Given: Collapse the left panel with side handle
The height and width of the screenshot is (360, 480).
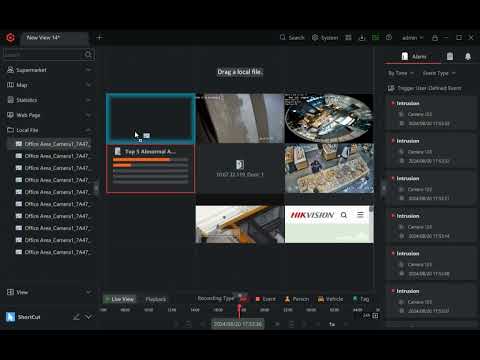Looking at the screenshot, I should point(96,188).
